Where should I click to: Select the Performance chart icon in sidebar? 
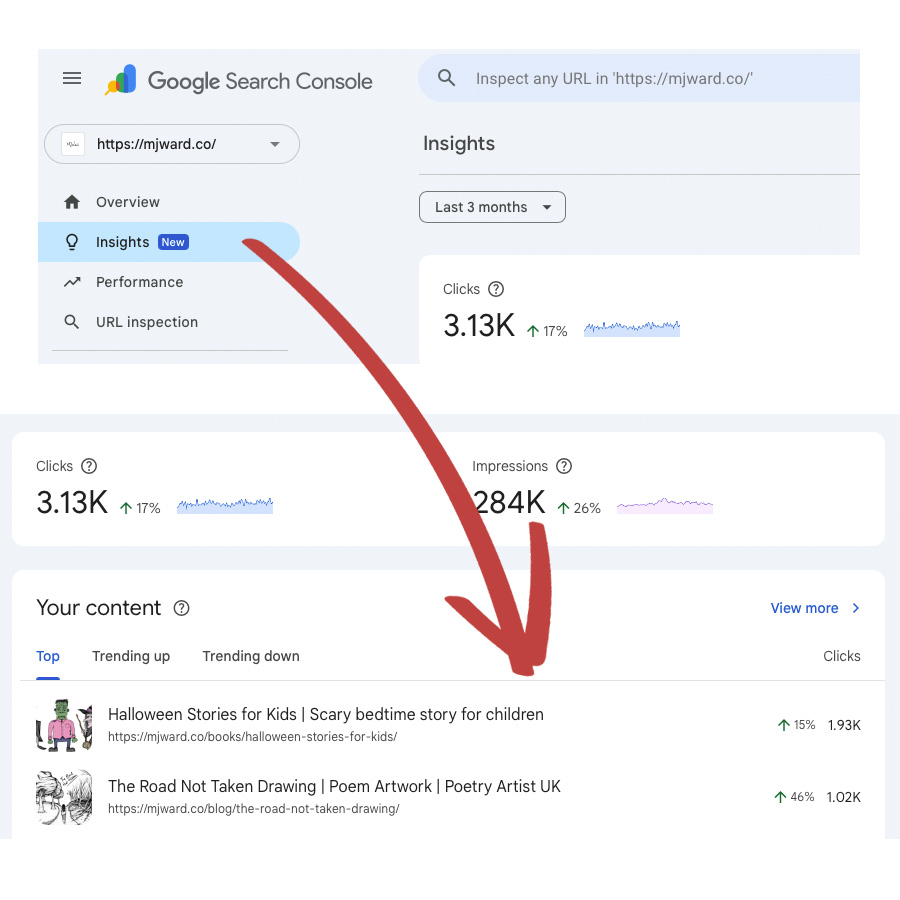pyautogui.click(x=72, y=282)
